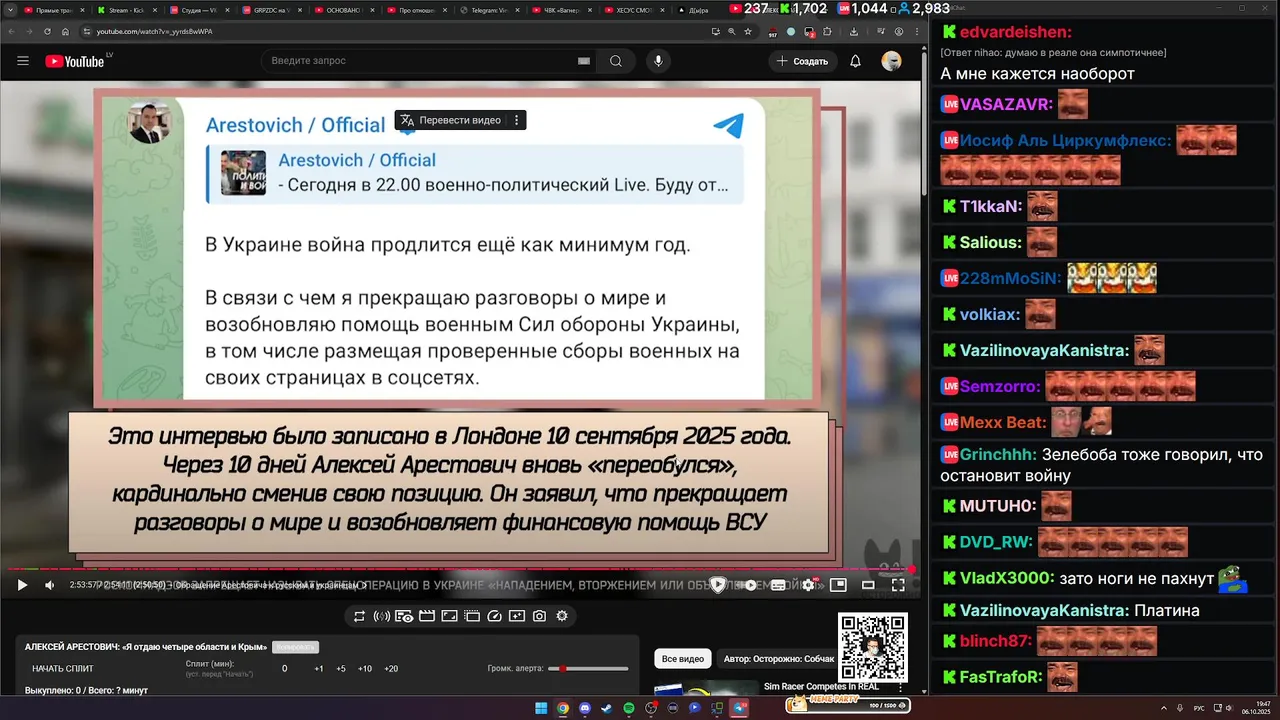
Task: Bookmark this page with the star icon
Action: click(x=748, y=31)
